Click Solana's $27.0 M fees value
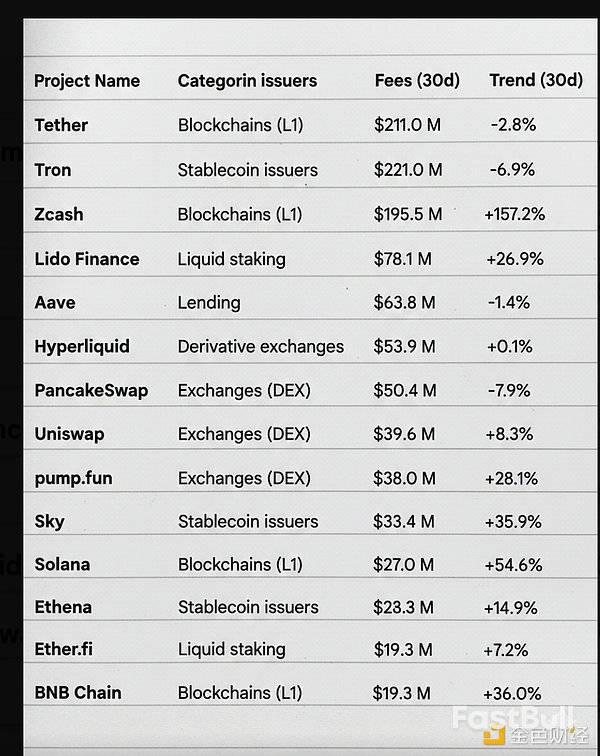This screenshot has height=756, width=600. pos(403,565)
